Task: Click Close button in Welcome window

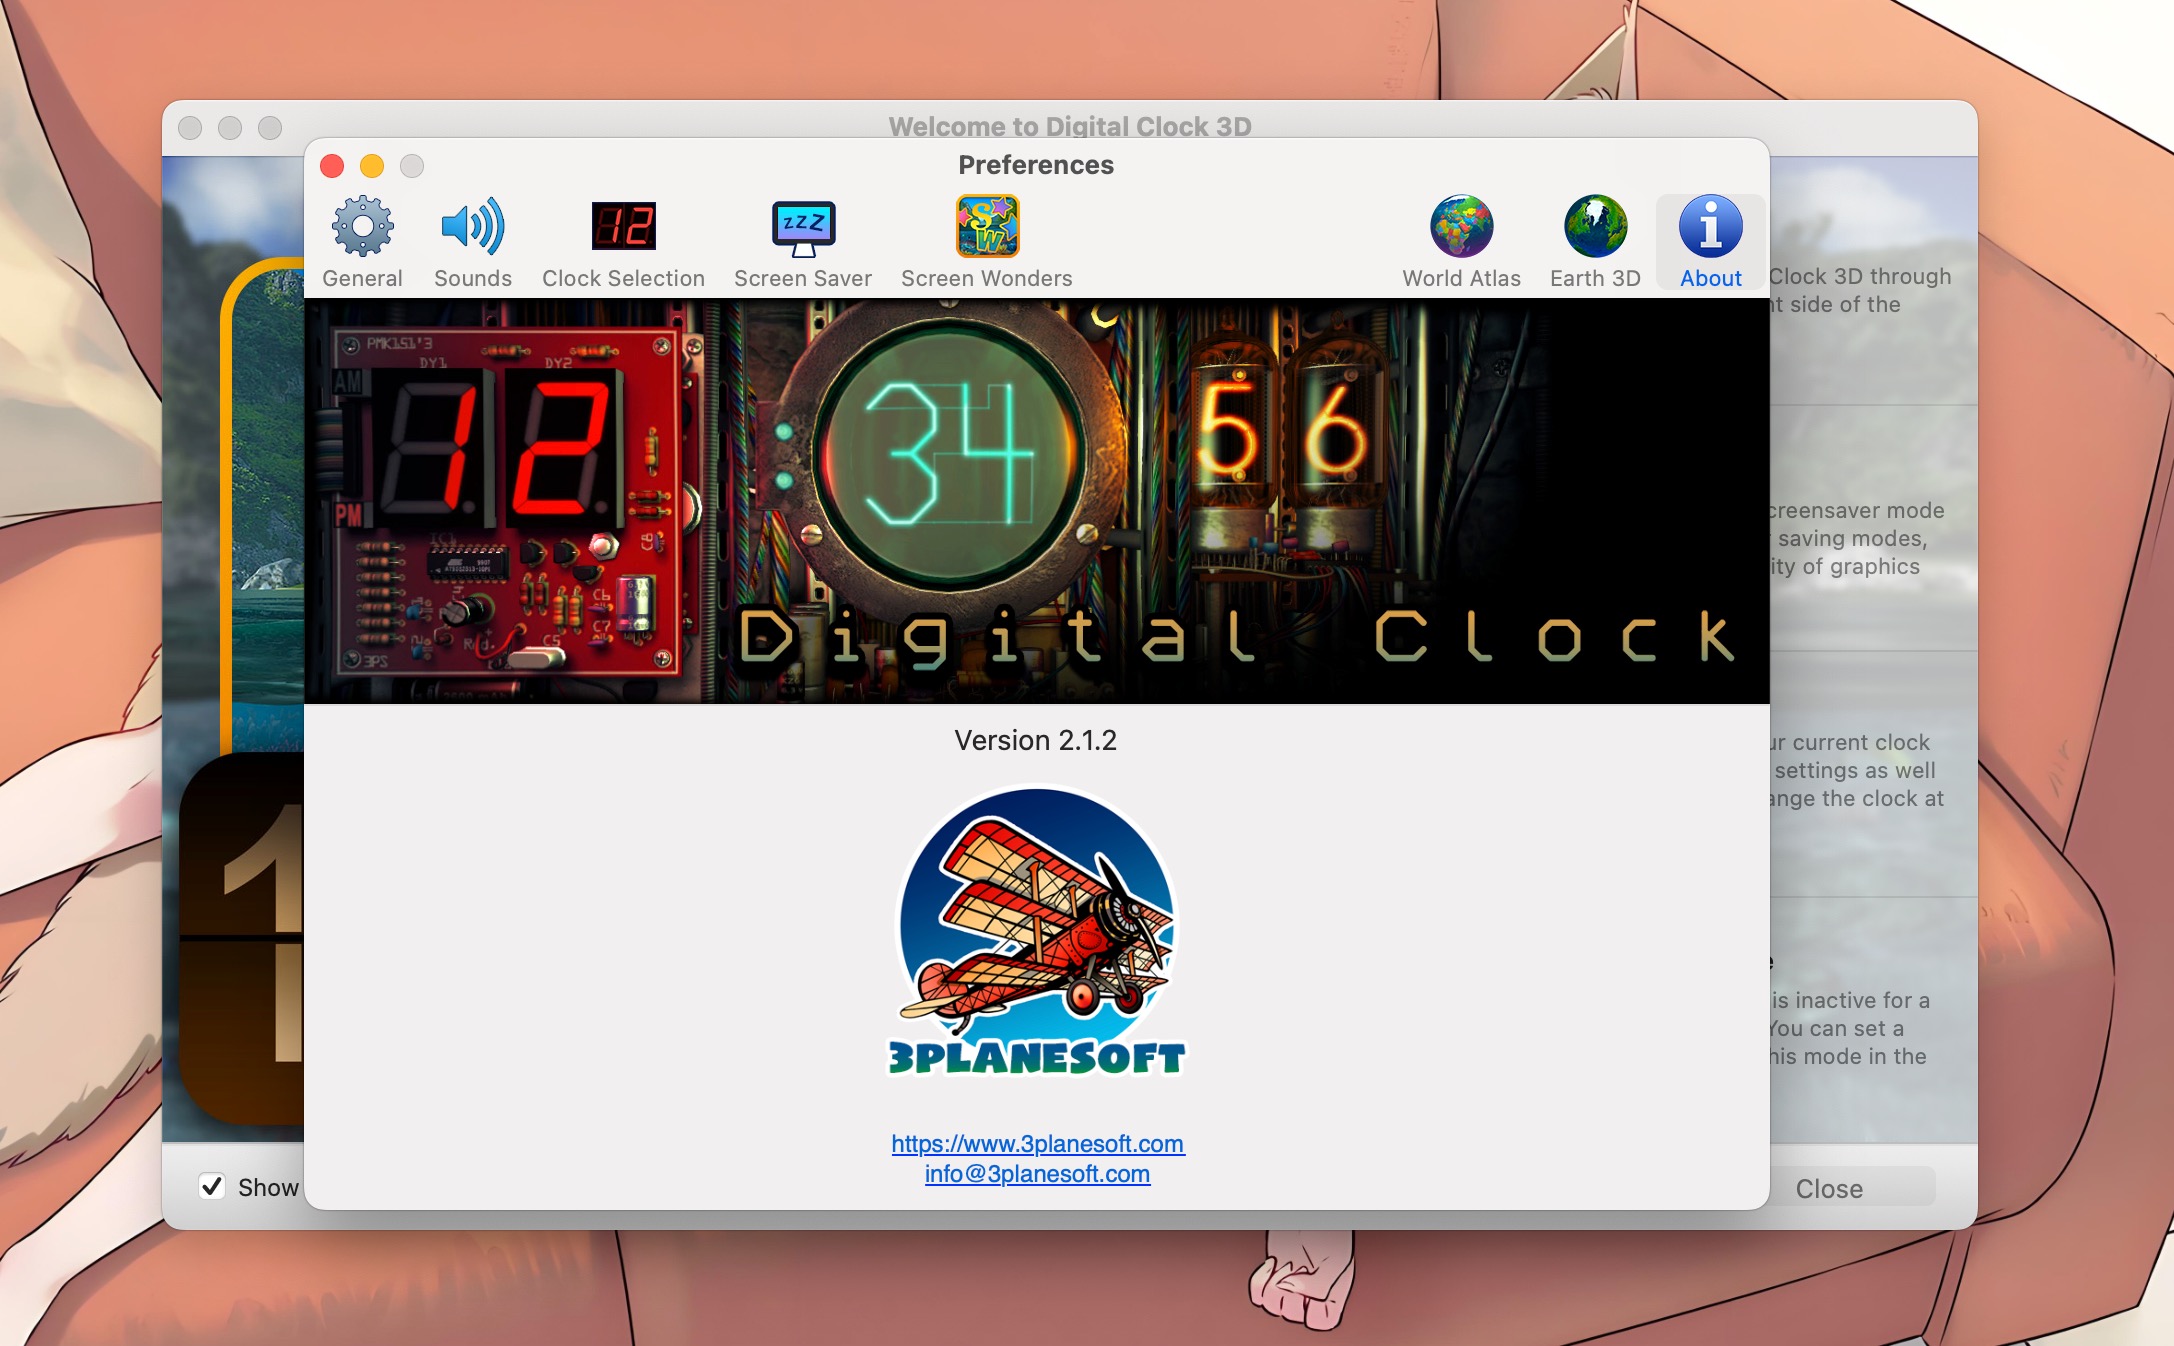Action: click(x=1829, y=1188)
